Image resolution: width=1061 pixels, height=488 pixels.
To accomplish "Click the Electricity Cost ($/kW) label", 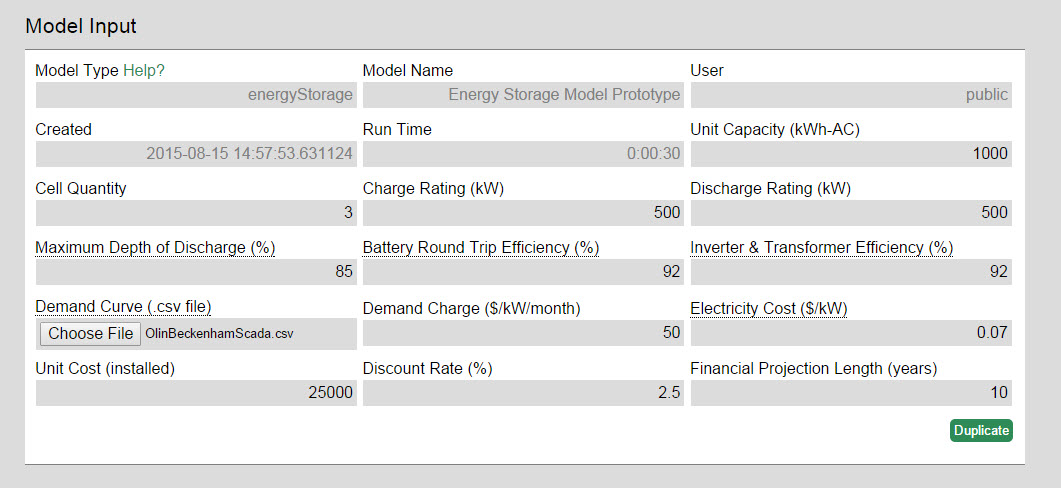I will click(x=769, y=309).
